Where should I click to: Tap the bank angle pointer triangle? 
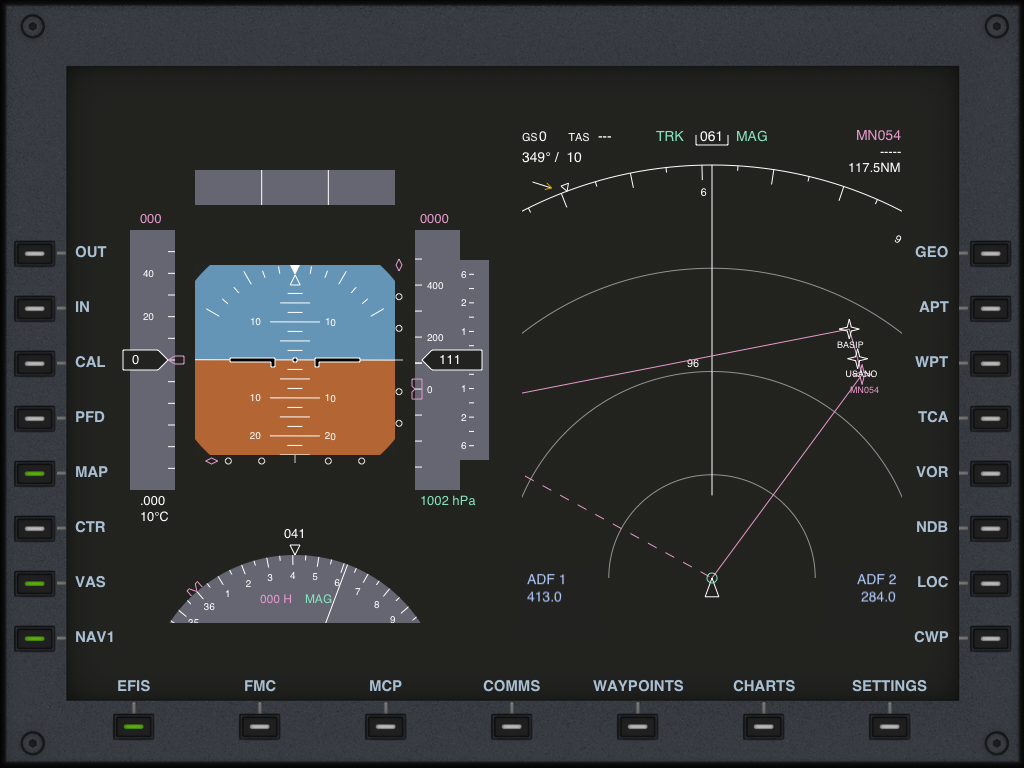click(295, 280)
